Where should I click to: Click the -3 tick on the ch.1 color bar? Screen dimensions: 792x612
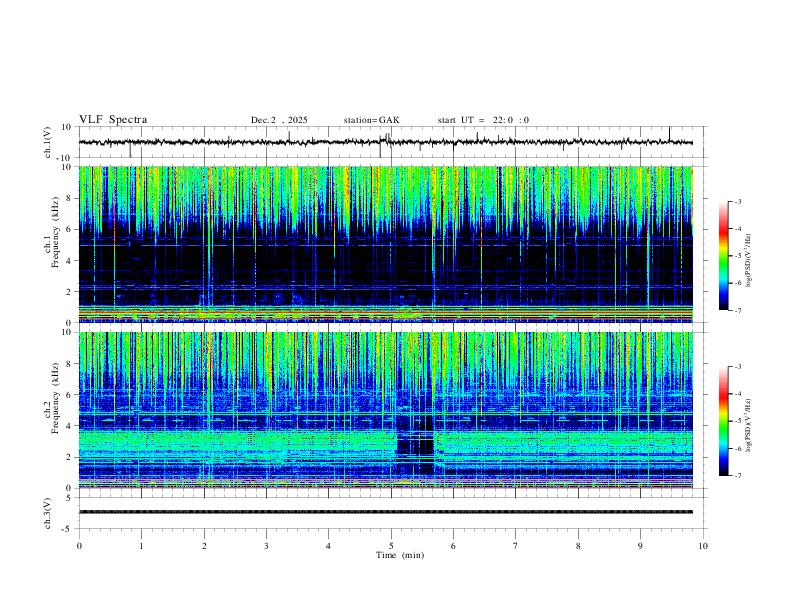point(737,201)
